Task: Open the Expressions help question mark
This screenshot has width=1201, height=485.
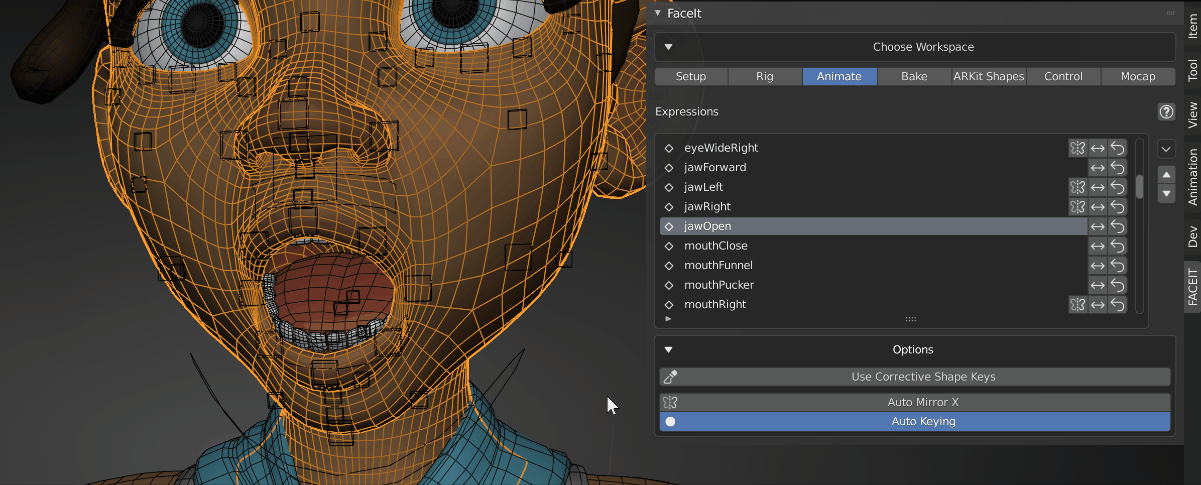Action: coord(1165,112)
